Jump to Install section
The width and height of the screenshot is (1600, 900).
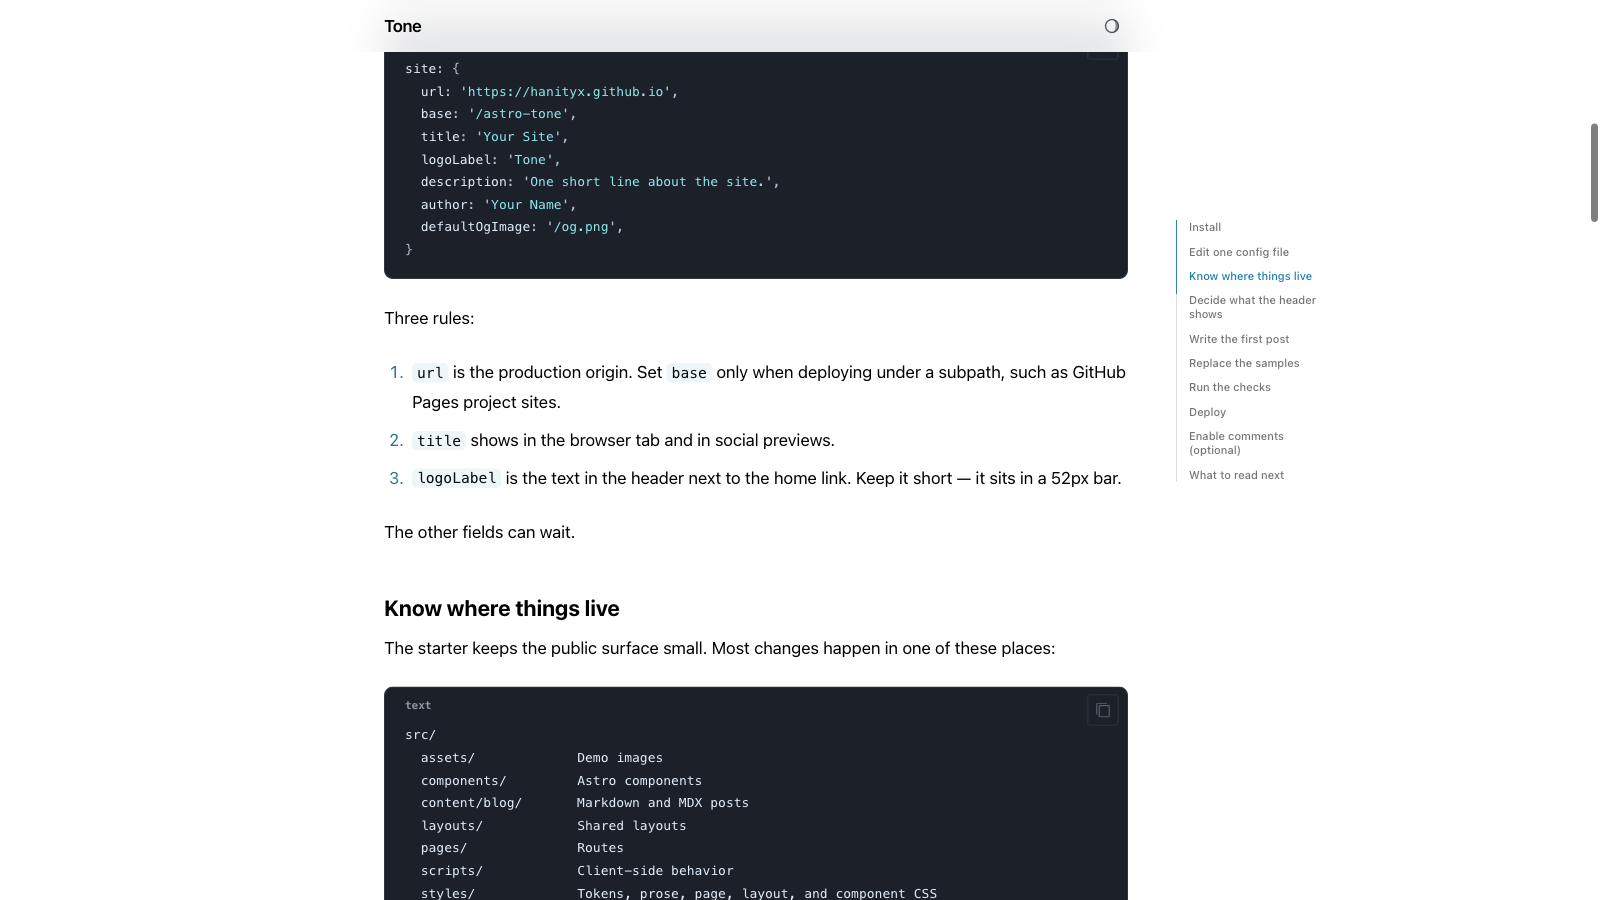[x=1205, y=227]
